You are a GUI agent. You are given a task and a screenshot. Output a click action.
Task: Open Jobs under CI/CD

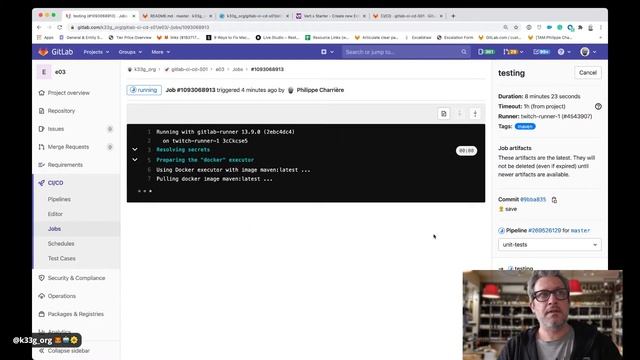54,229
